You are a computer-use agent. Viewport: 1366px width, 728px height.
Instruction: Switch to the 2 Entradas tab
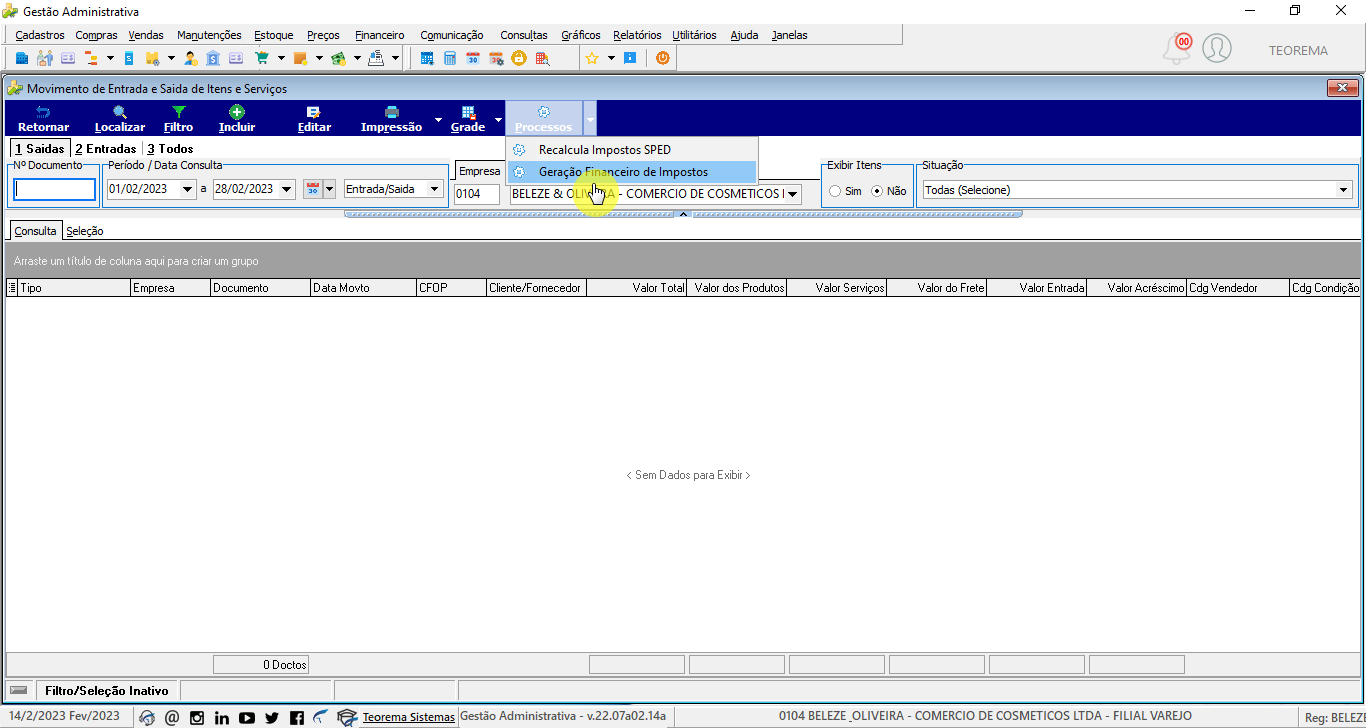105,148
